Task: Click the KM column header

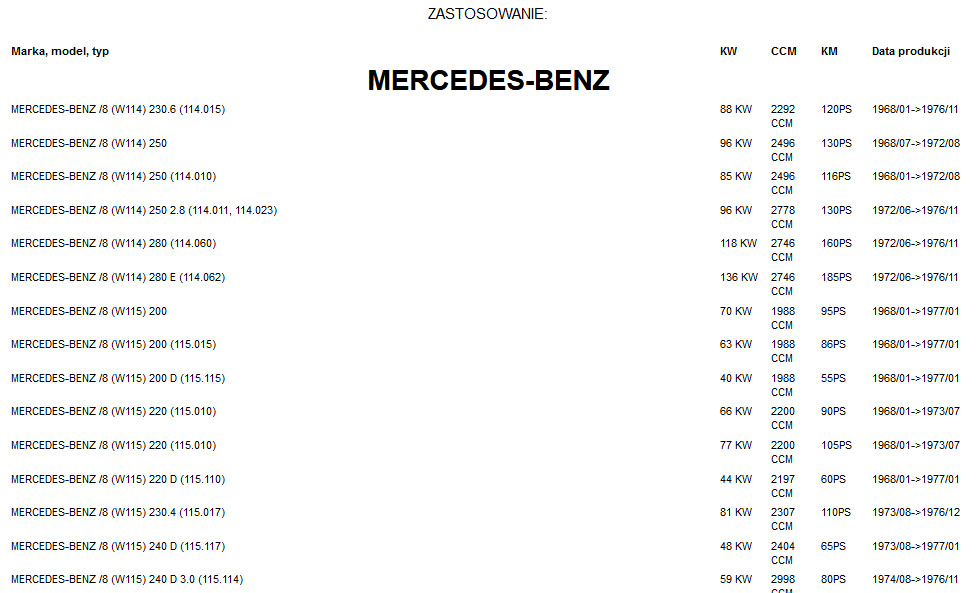Action: 829,51
